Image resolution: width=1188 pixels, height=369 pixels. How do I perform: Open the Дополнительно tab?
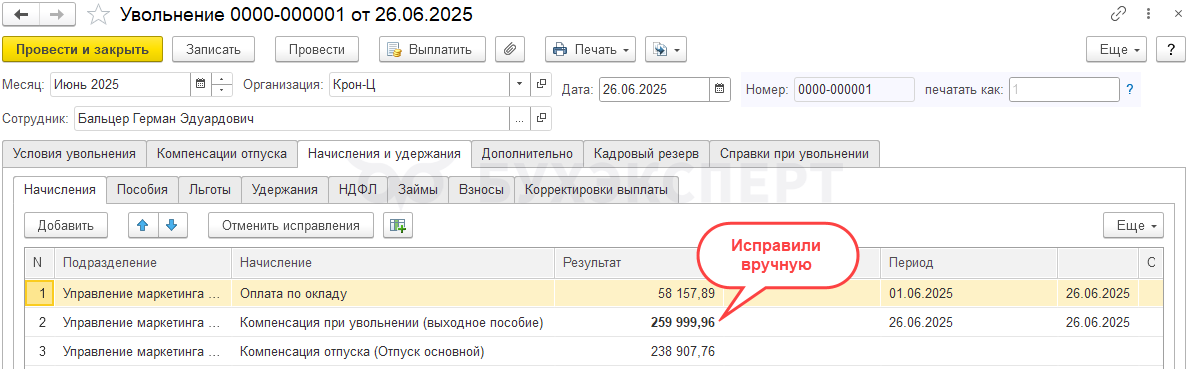pos(527,154)
